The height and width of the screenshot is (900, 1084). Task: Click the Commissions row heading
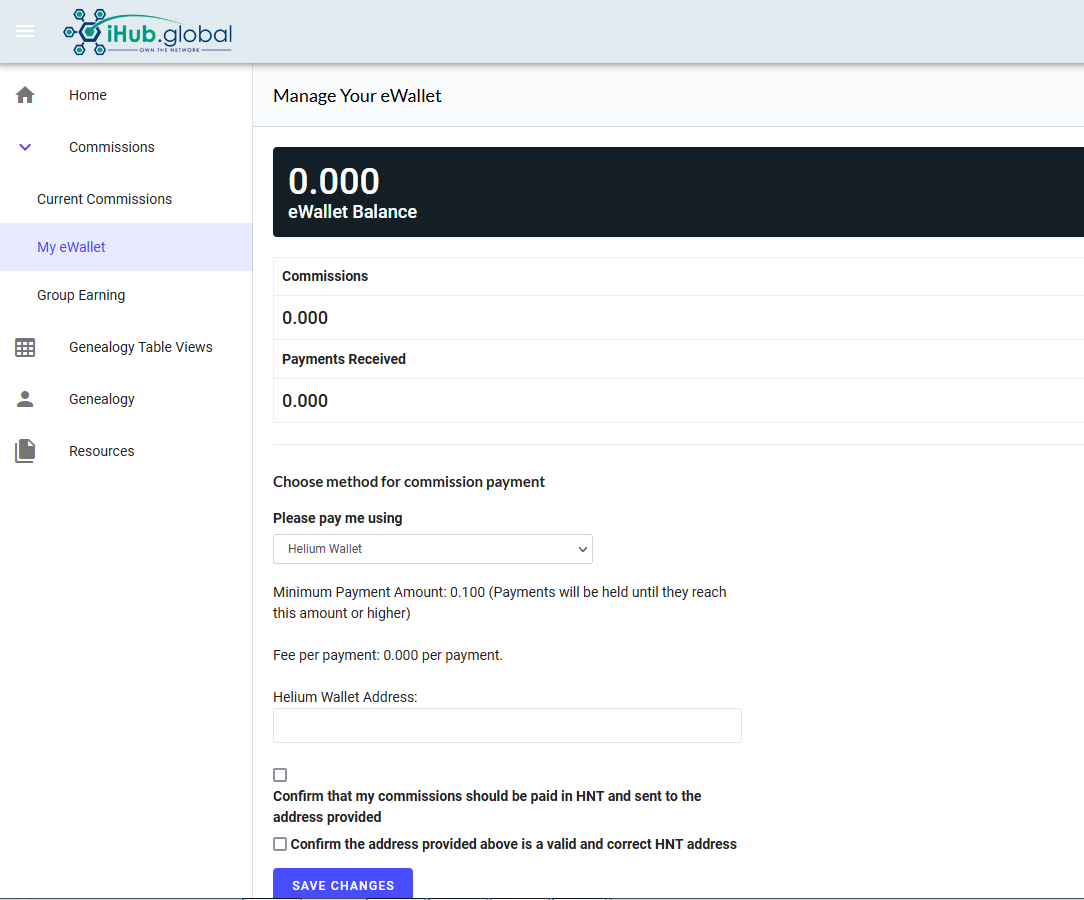coord(325,276)
